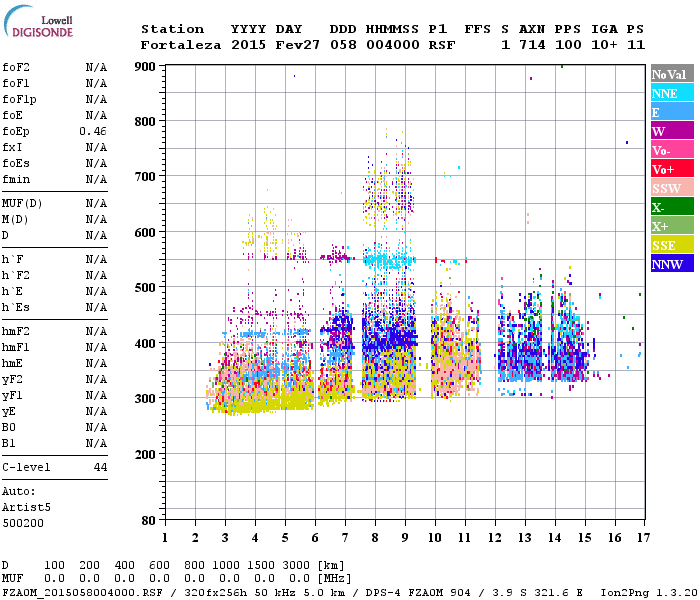Click the fxI parameter label
Screen dimensions: 700x600
[x=12, y=147]
